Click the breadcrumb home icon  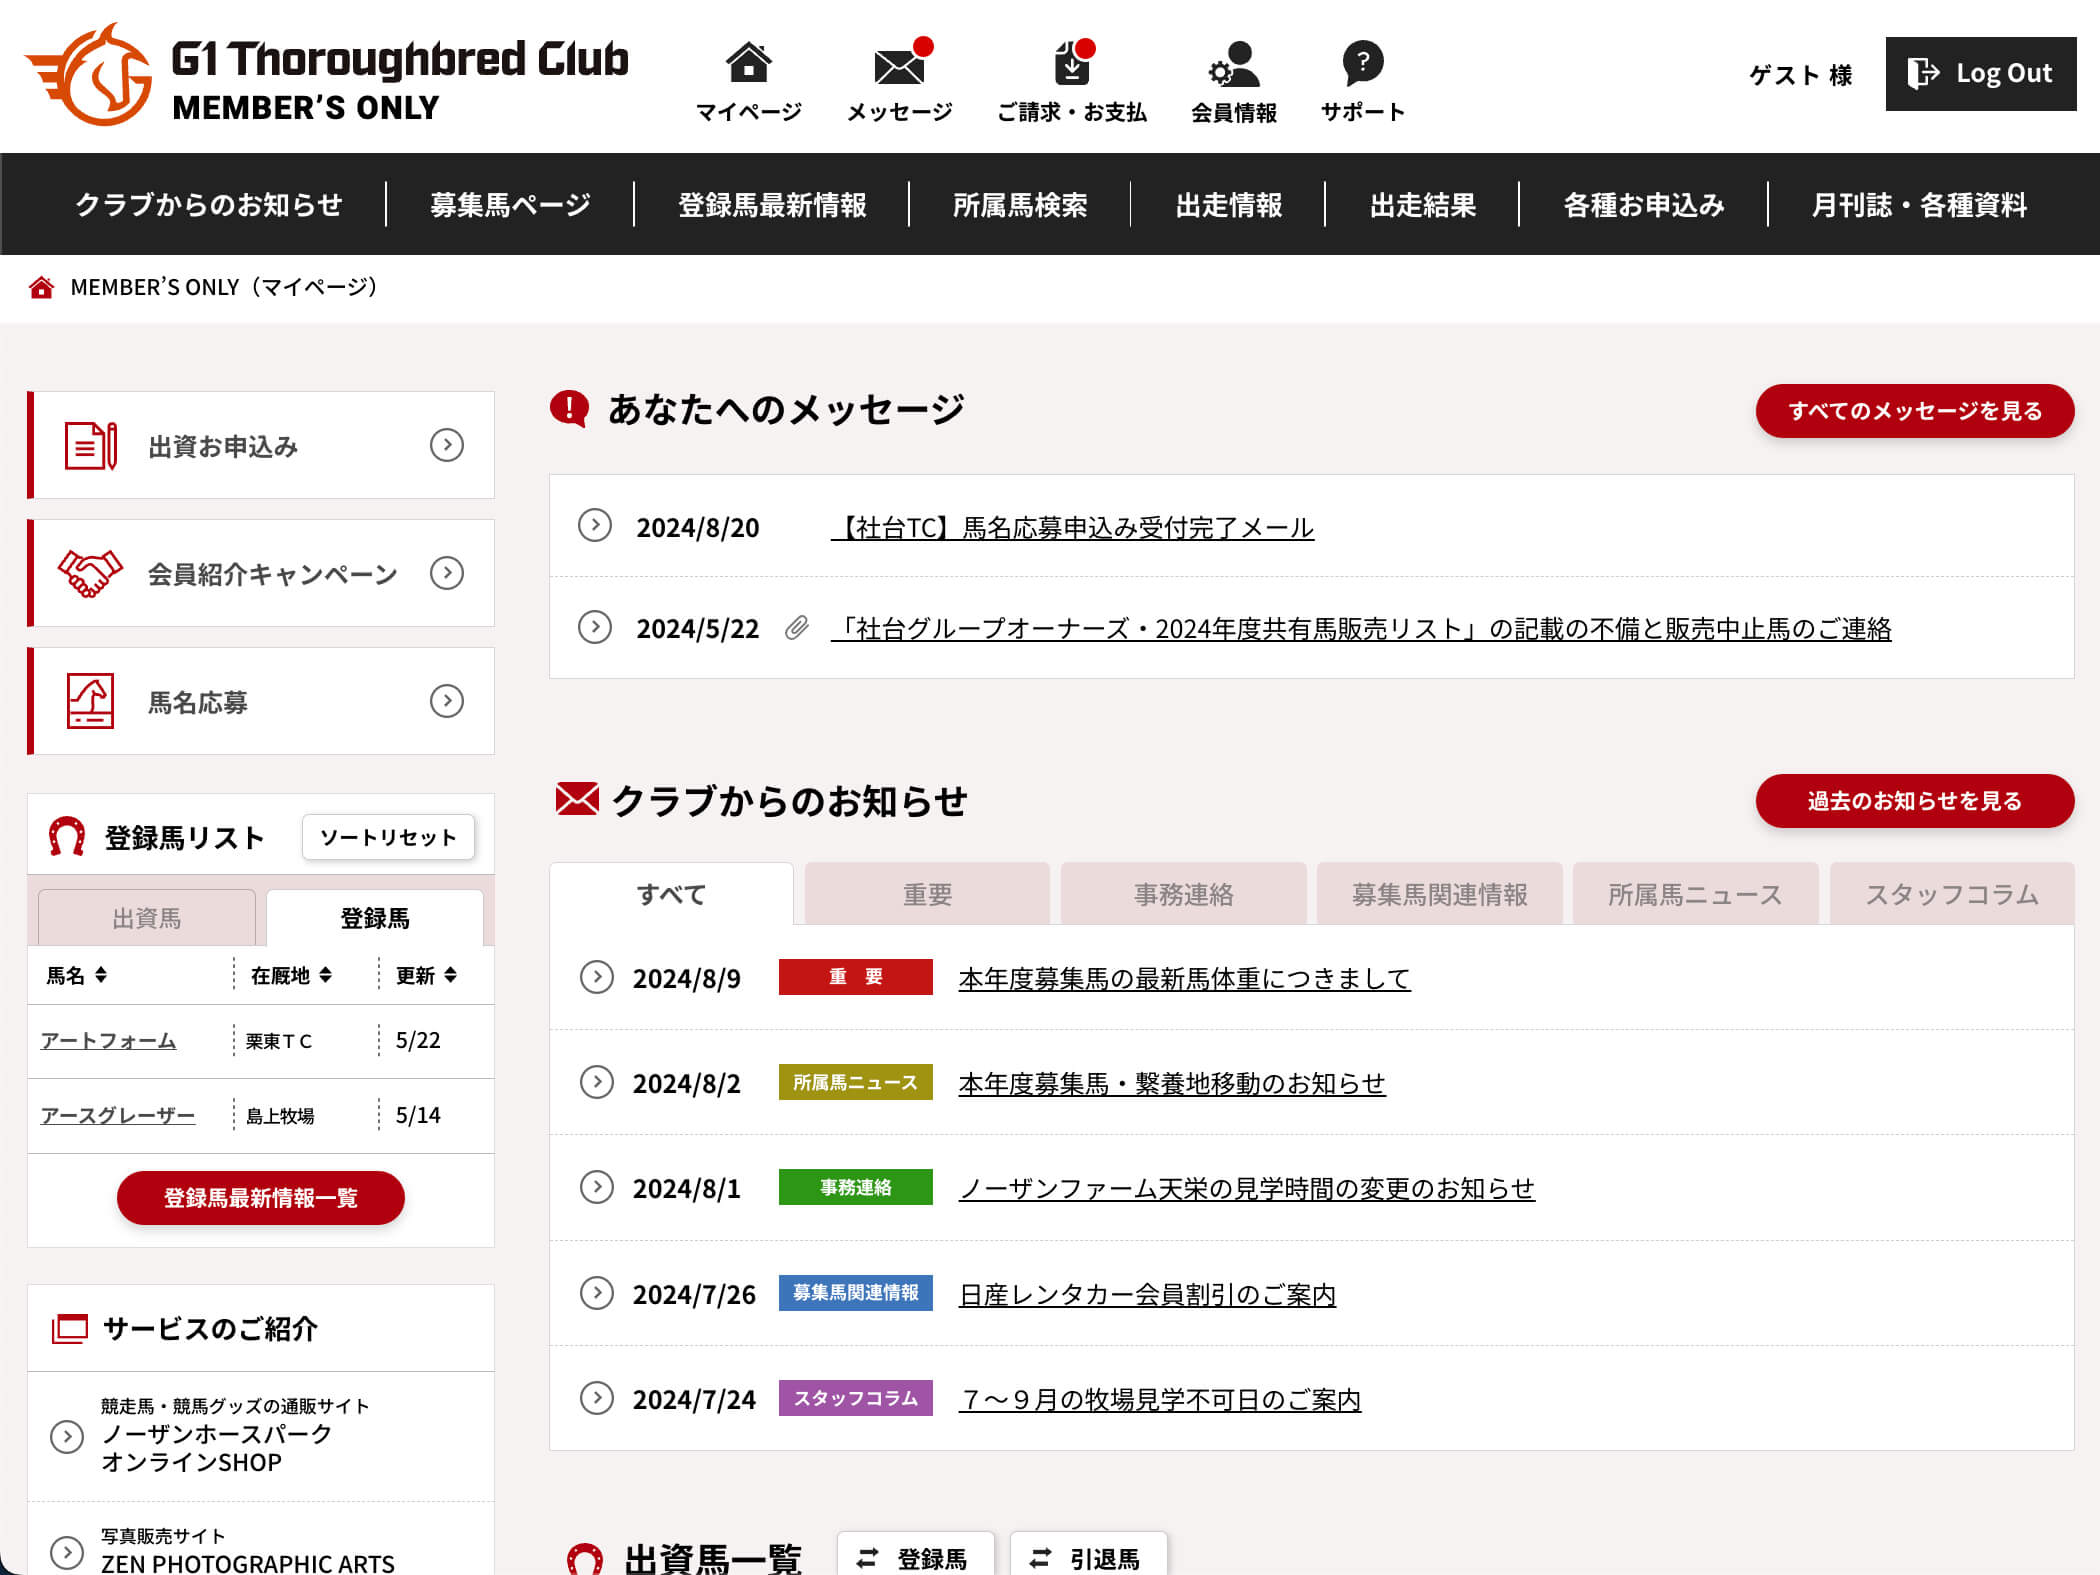coord(41,288)
